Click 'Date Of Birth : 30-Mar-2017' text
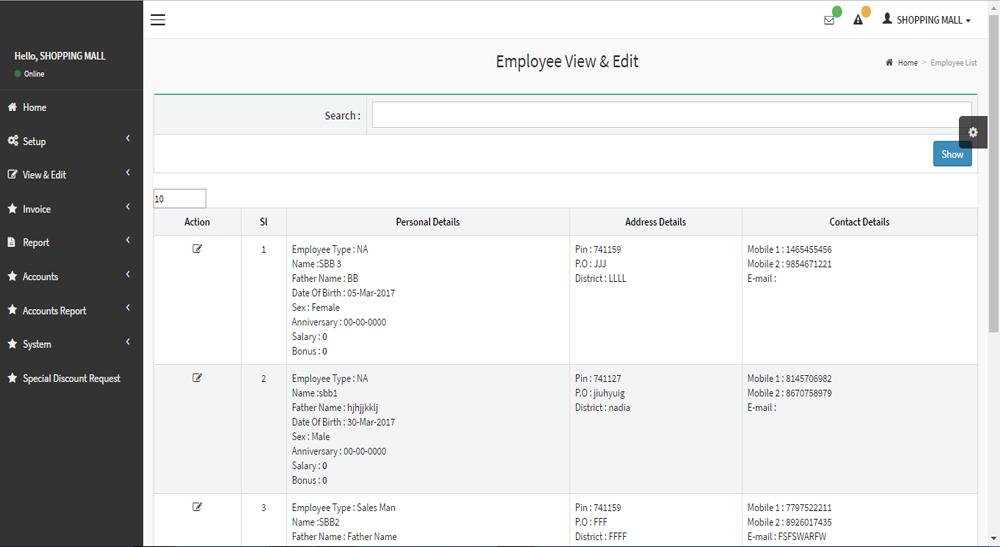The height and width of the screenshot is (547, 1000). [x=343, y=422]
